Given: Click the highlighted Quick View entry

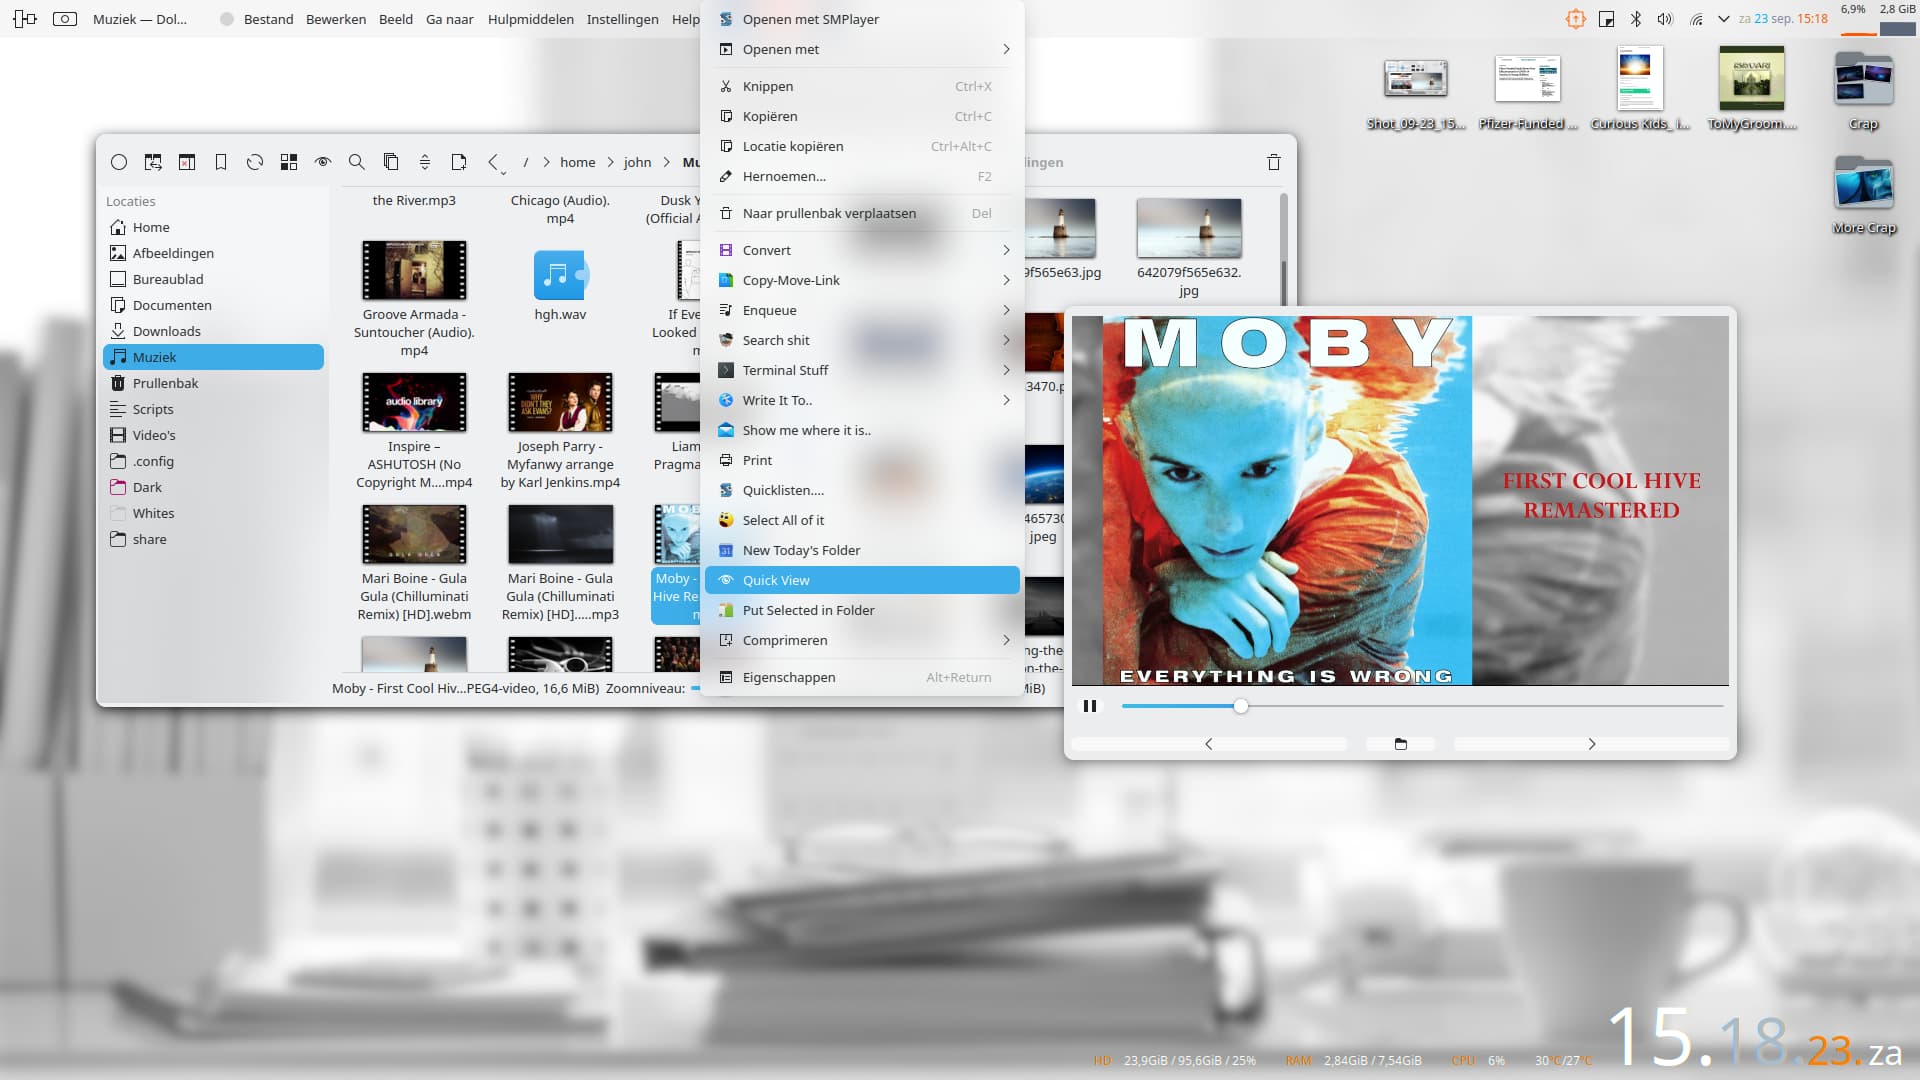Looking at the screenshot, I should [x=862, y=580].
